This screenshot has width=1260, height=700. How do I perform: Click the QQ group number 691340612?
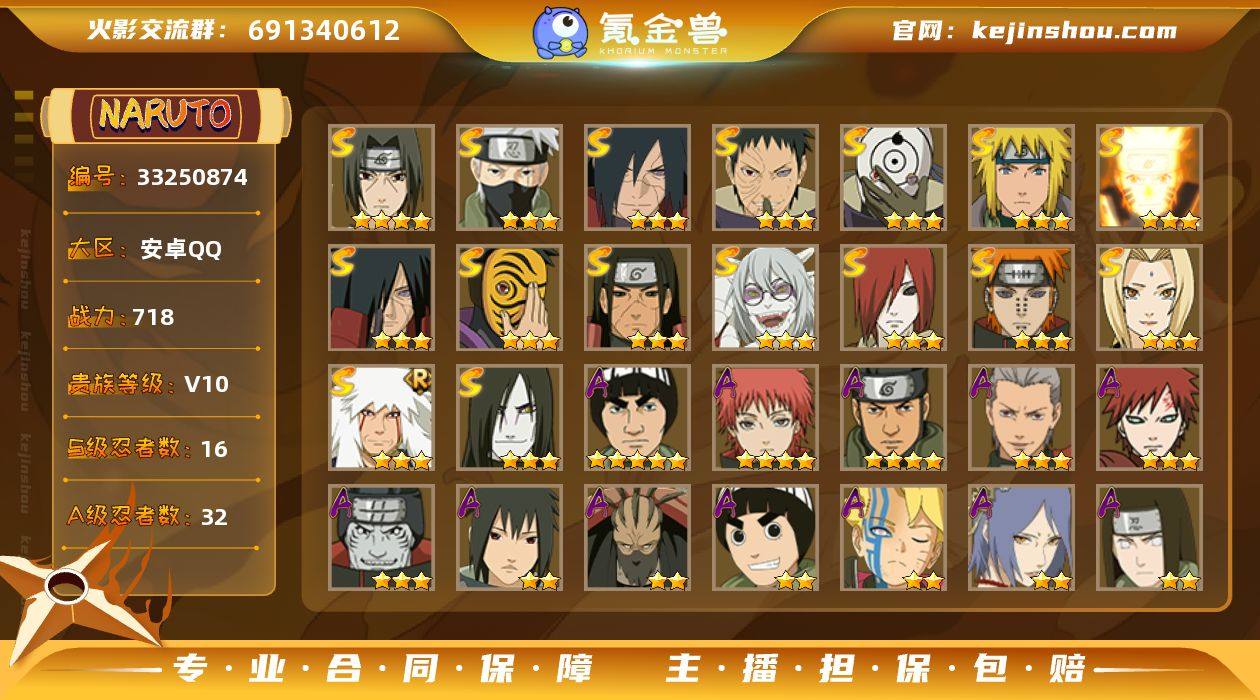324,30
